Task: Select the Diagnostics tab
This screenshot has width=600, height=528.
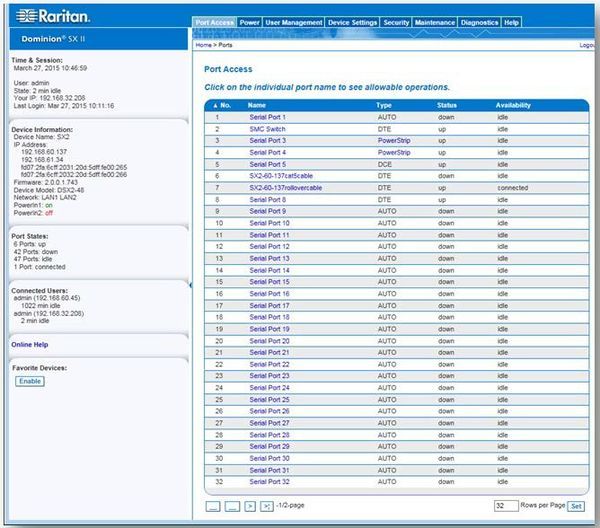Action: point(480,22)
